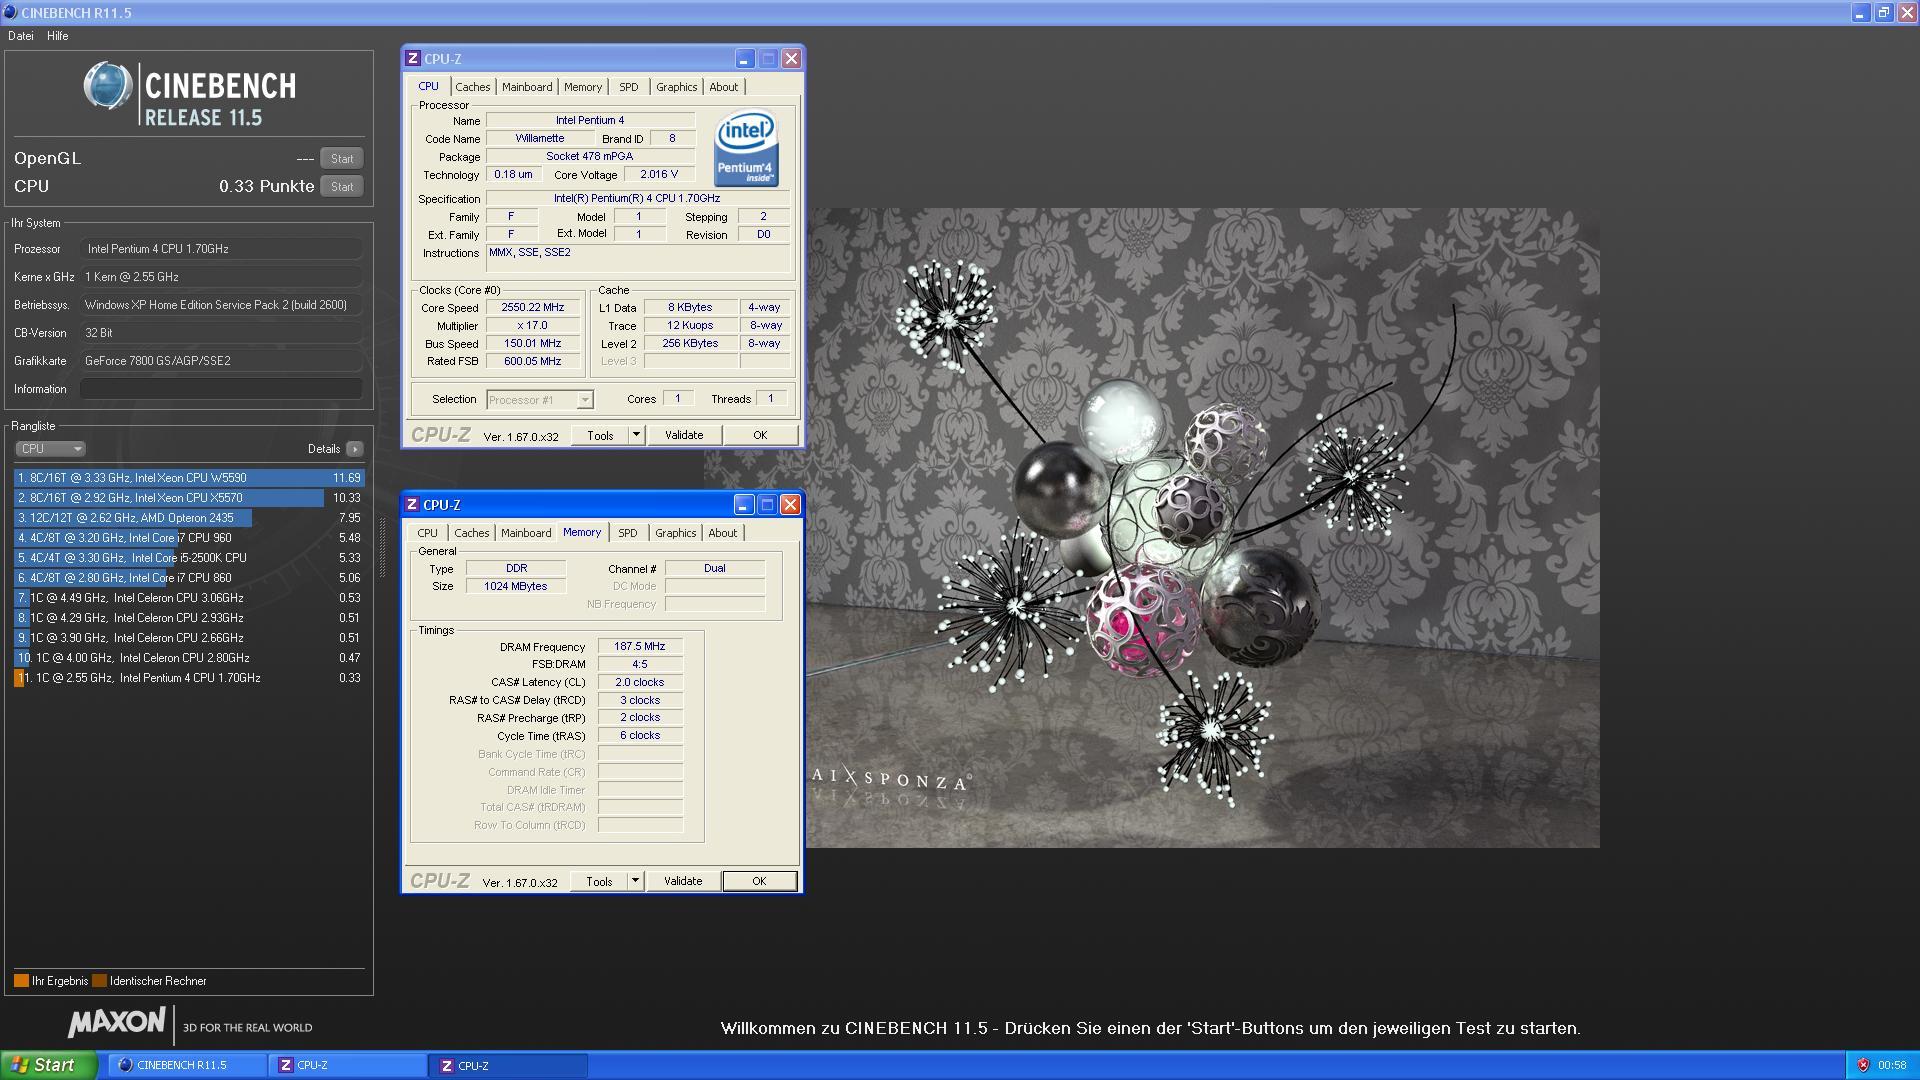
Task: Click the MAXON logo at bottom left
Action: coord(116,1023)
